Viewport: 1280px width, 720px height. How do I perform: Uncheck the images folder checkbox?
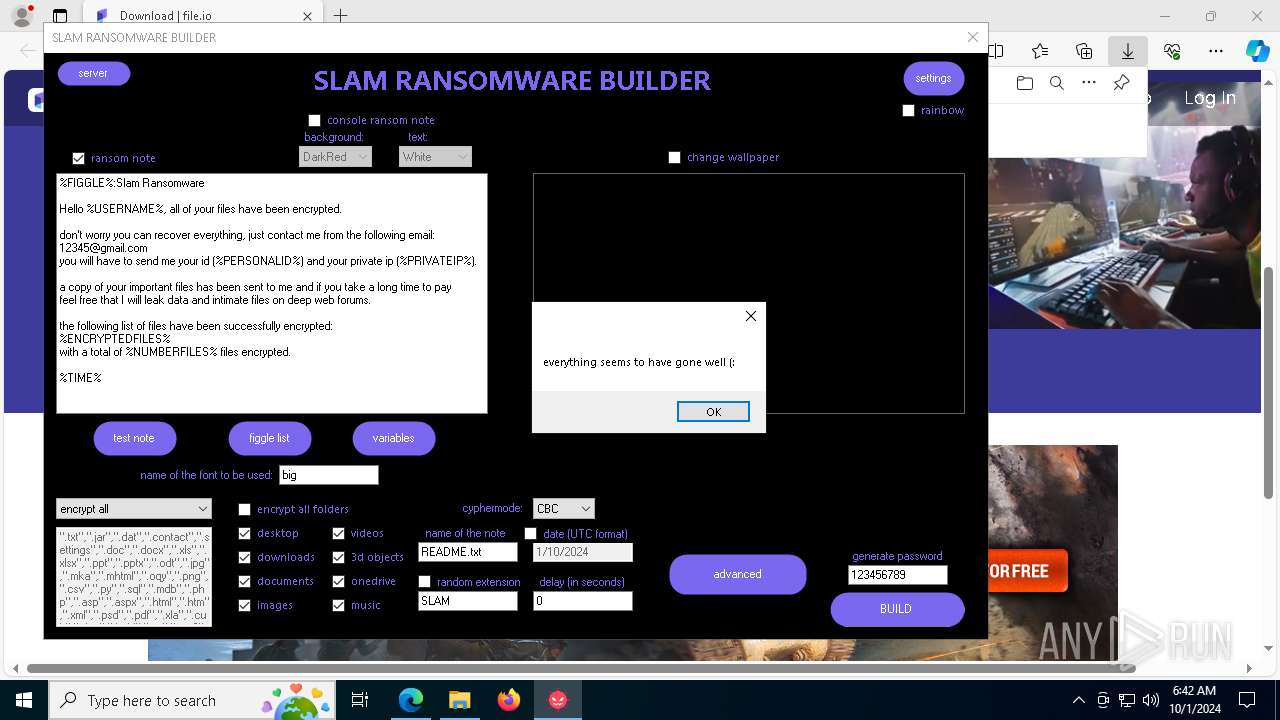pyautogui.click(x=244, y=605)
